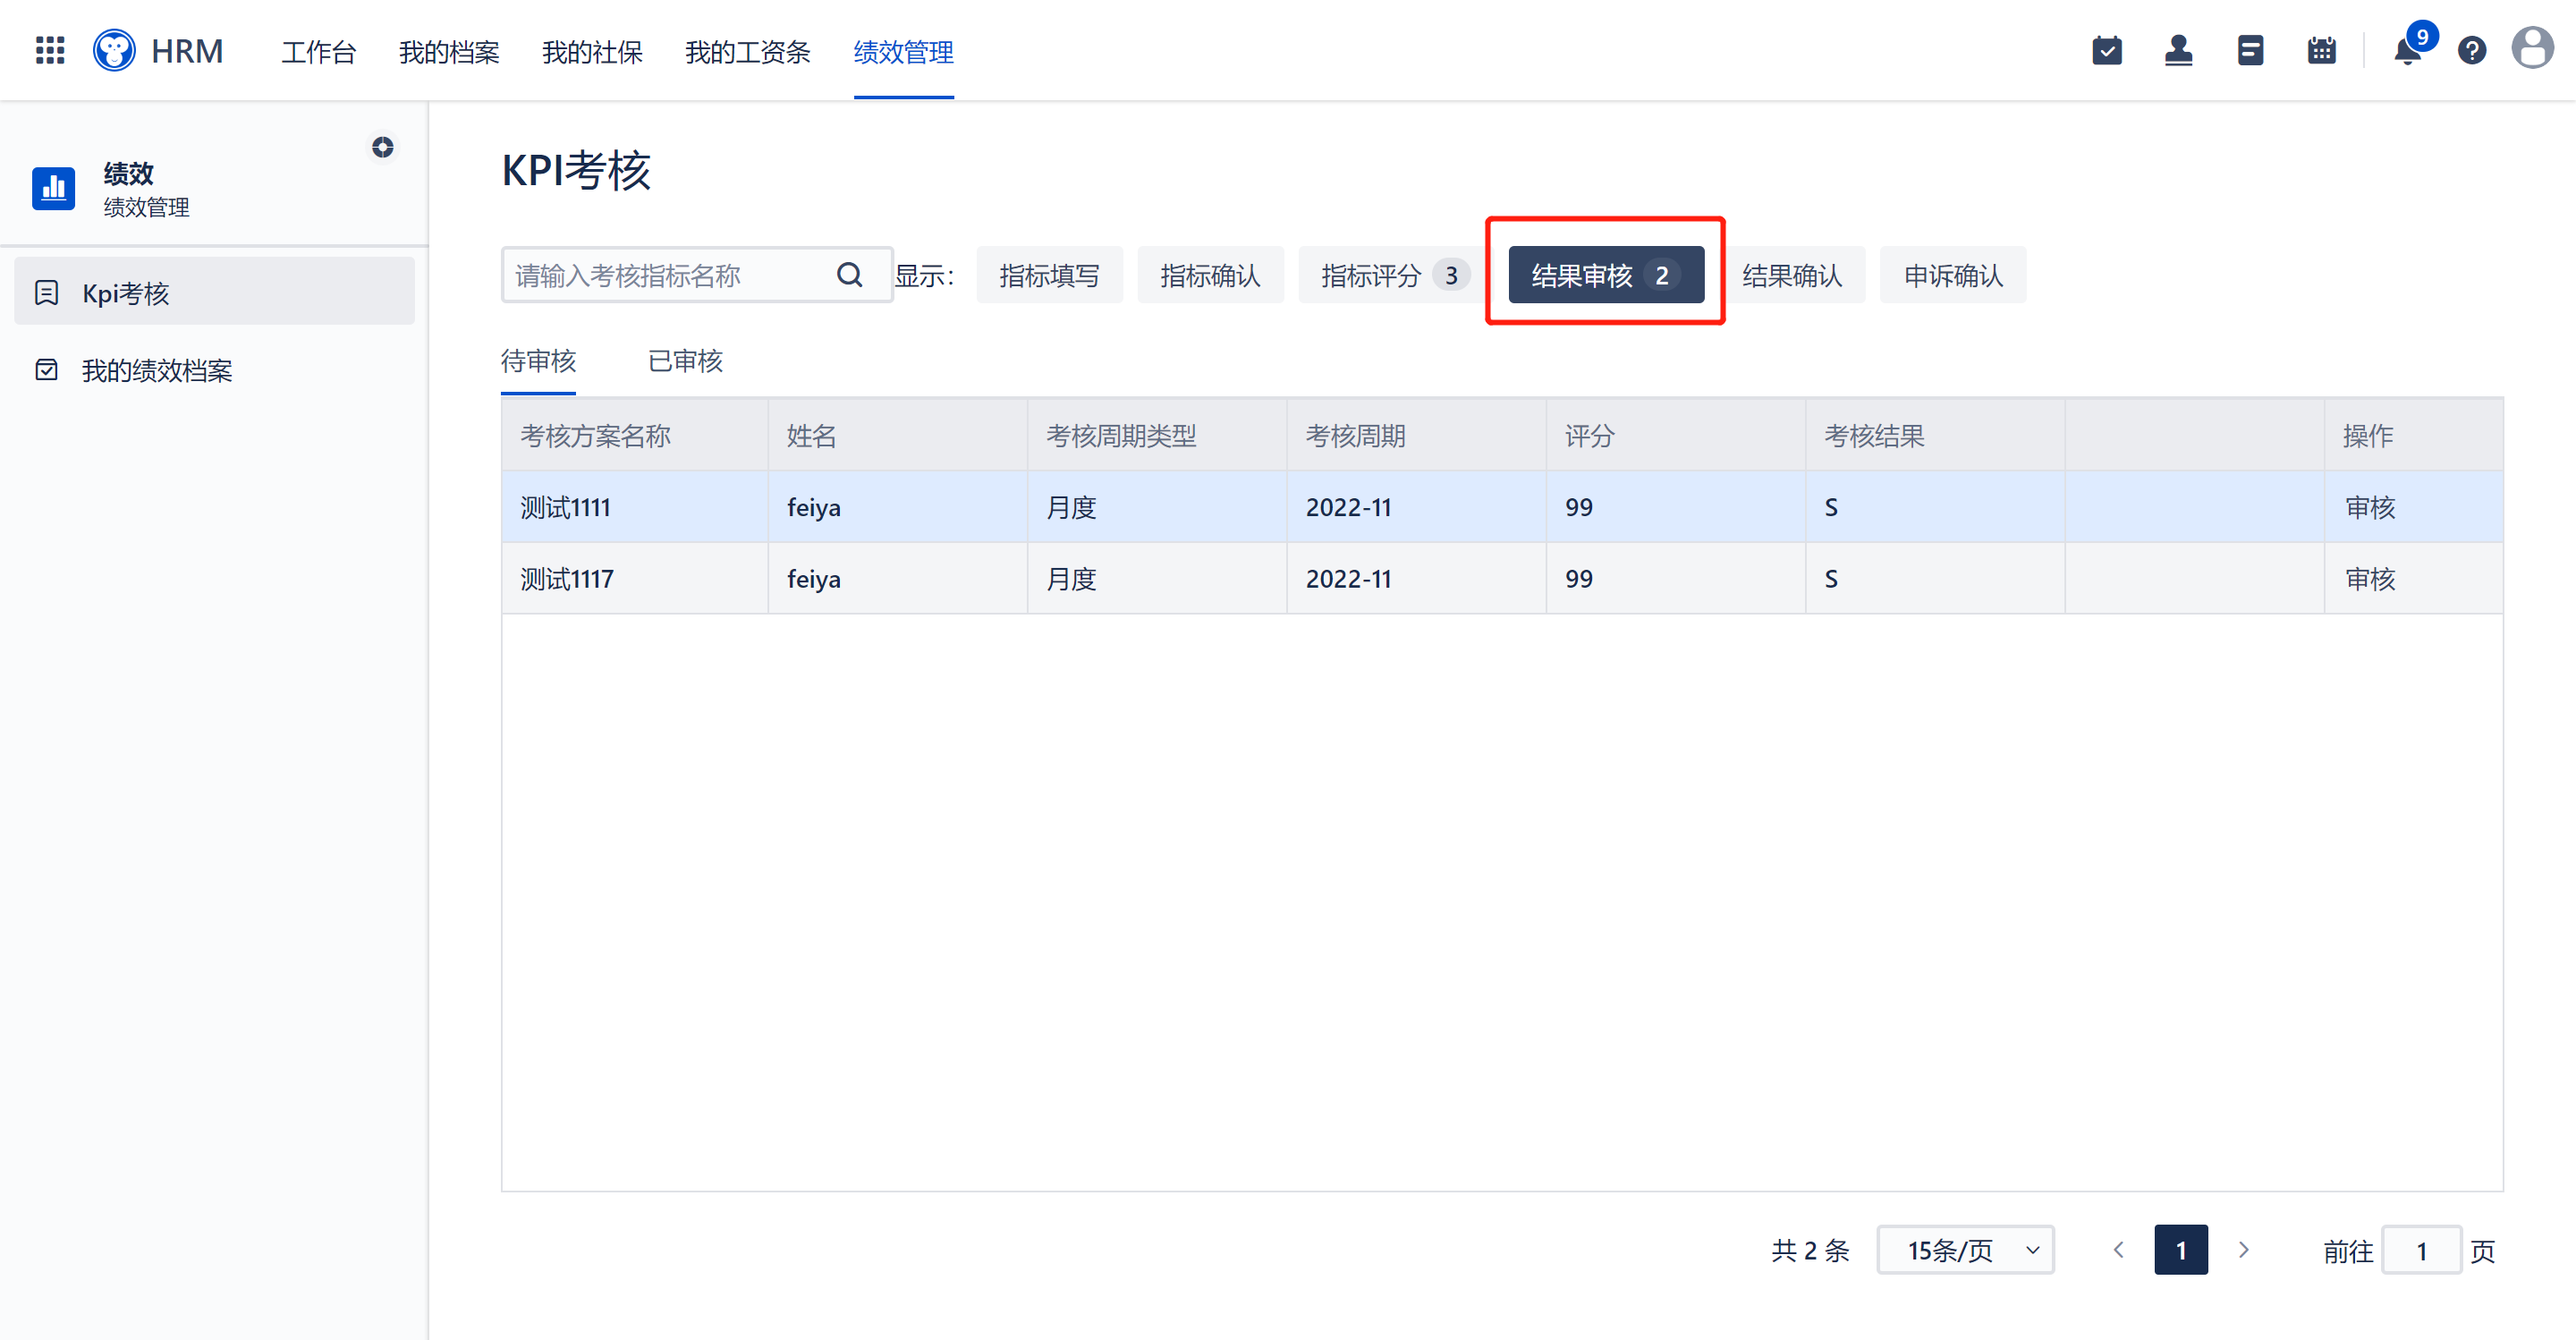Click the blue bar chart 绩效 icon

tap(54, 188)
